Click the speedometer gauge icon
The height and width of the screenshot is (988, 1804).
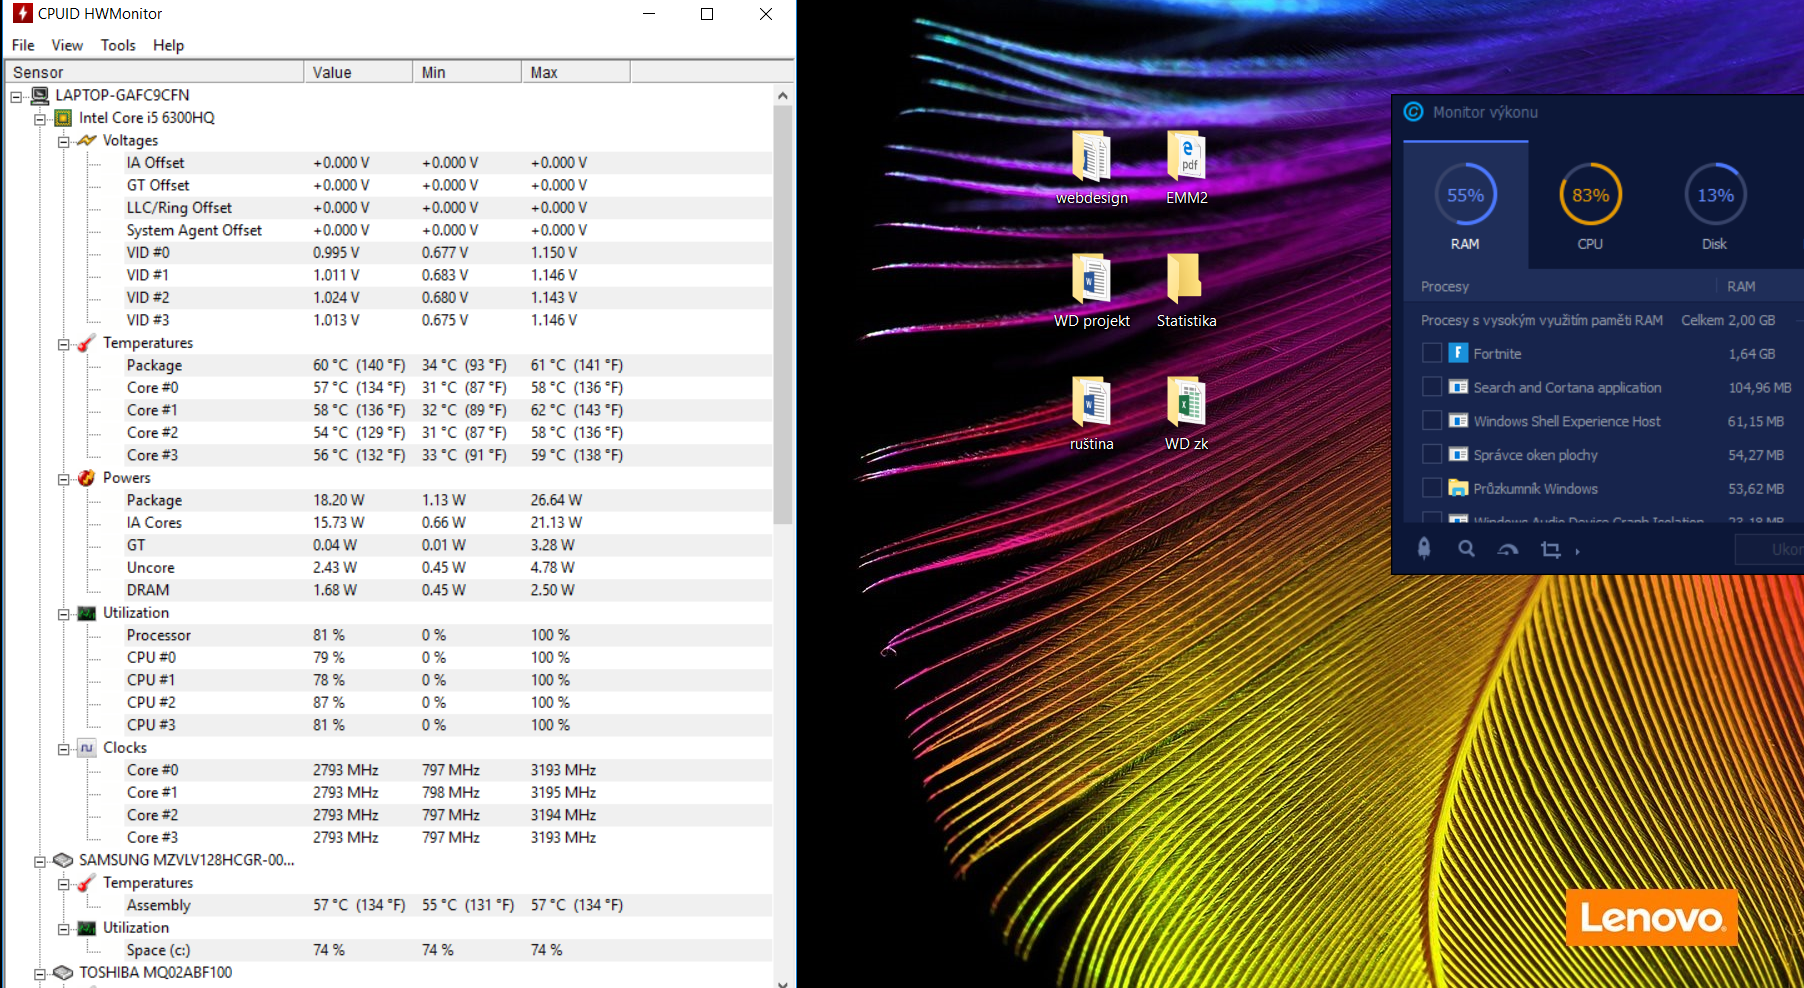click(1508, 549)
